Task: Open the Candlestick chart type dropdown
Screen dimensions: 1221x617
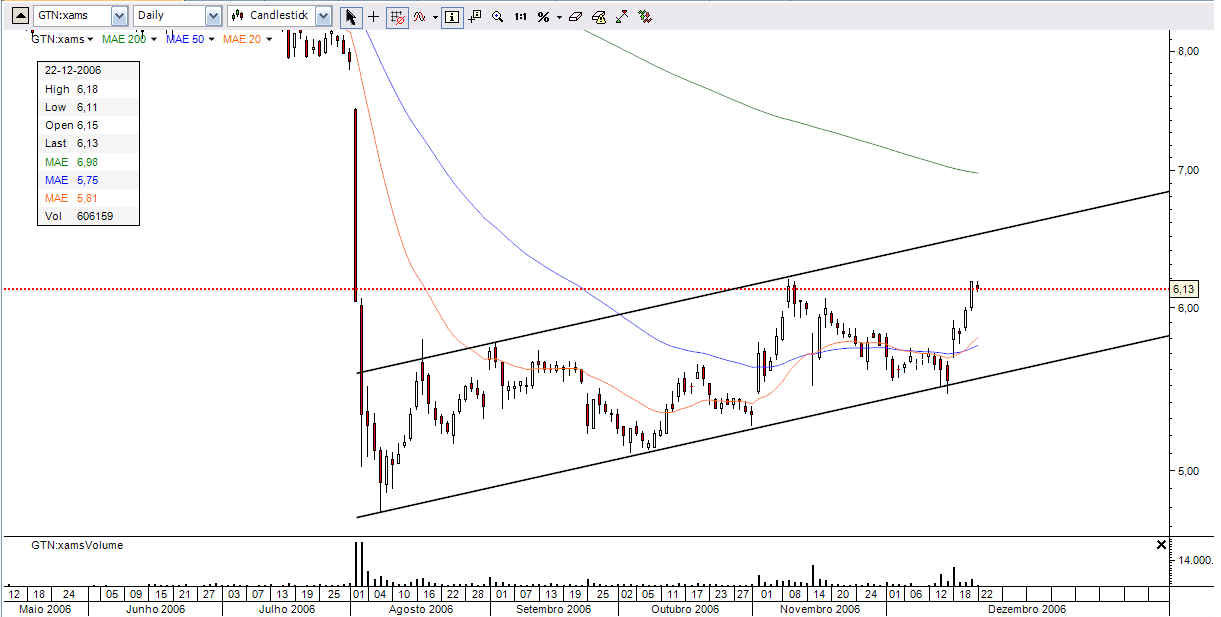Action: [x=323, y=16]
